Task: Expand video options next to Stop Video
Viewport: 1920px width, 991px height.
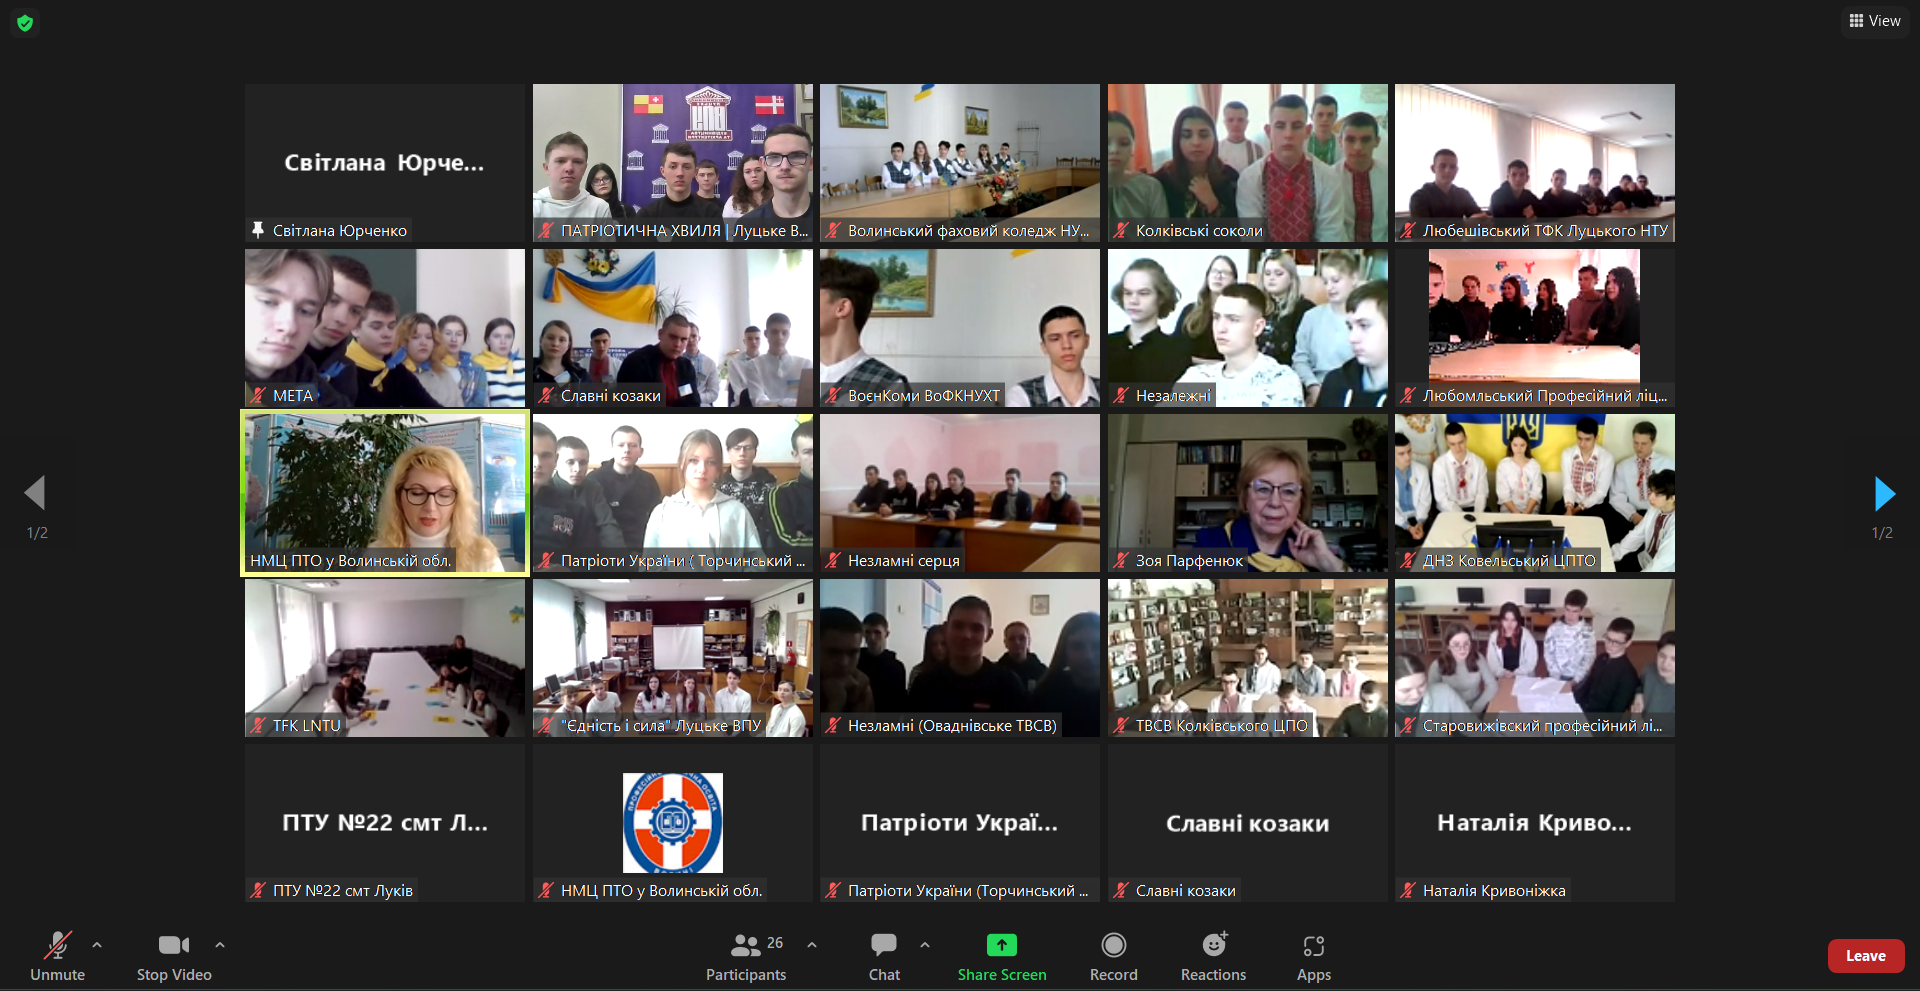Action: [x=220, y=944]
